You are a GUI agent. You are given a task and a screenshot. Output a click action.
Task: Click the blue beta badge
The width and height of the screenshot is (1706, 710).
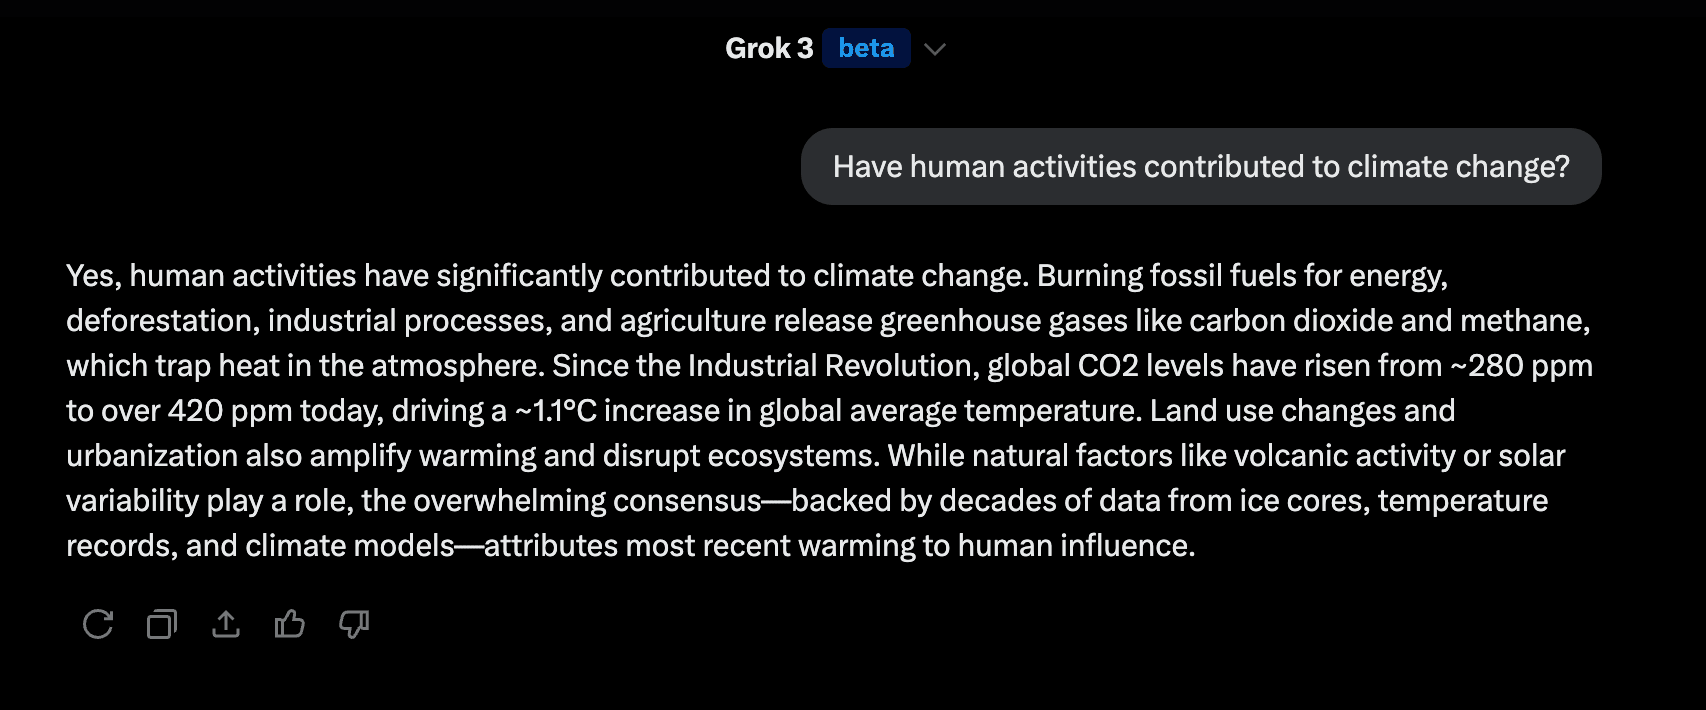(x=866, y=48)
